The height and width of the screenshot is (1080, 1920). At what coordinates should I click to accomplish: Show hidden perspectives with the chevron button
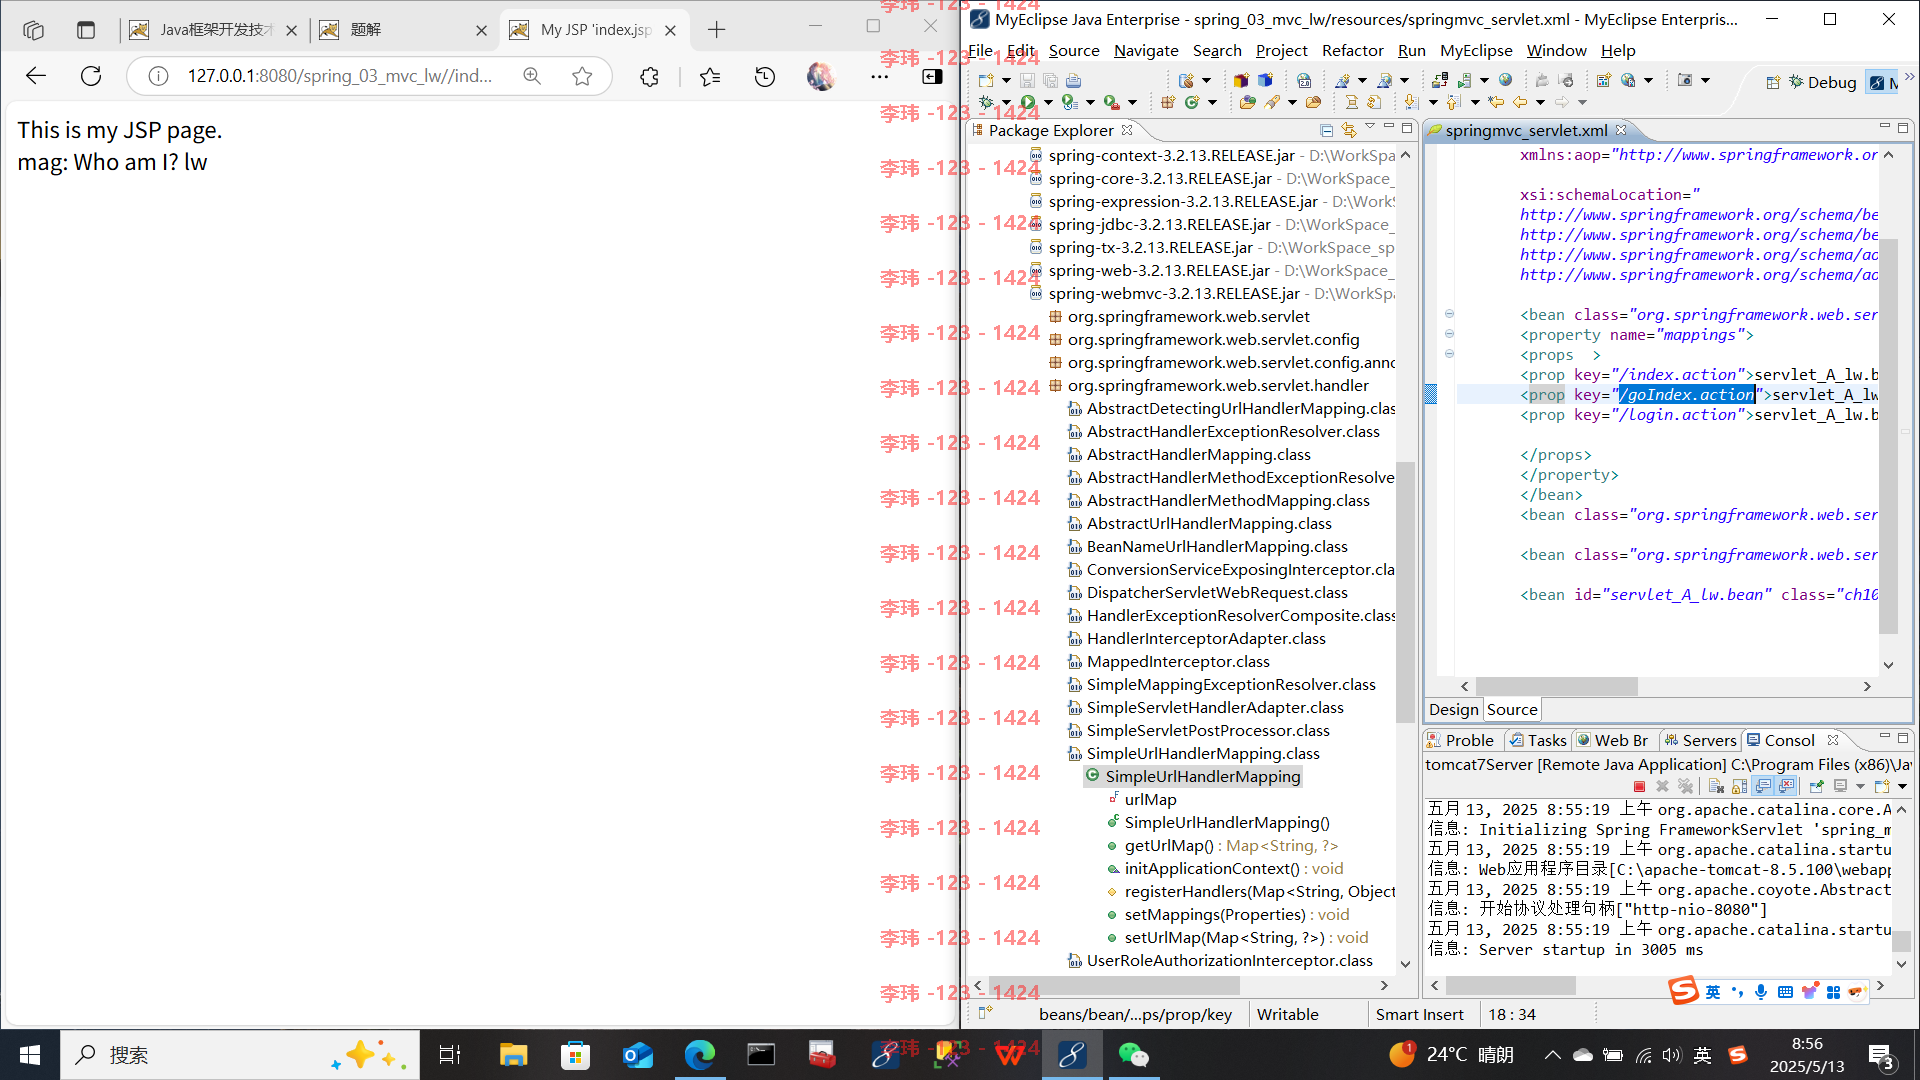pyautogui.click(x=1909, y=76)
